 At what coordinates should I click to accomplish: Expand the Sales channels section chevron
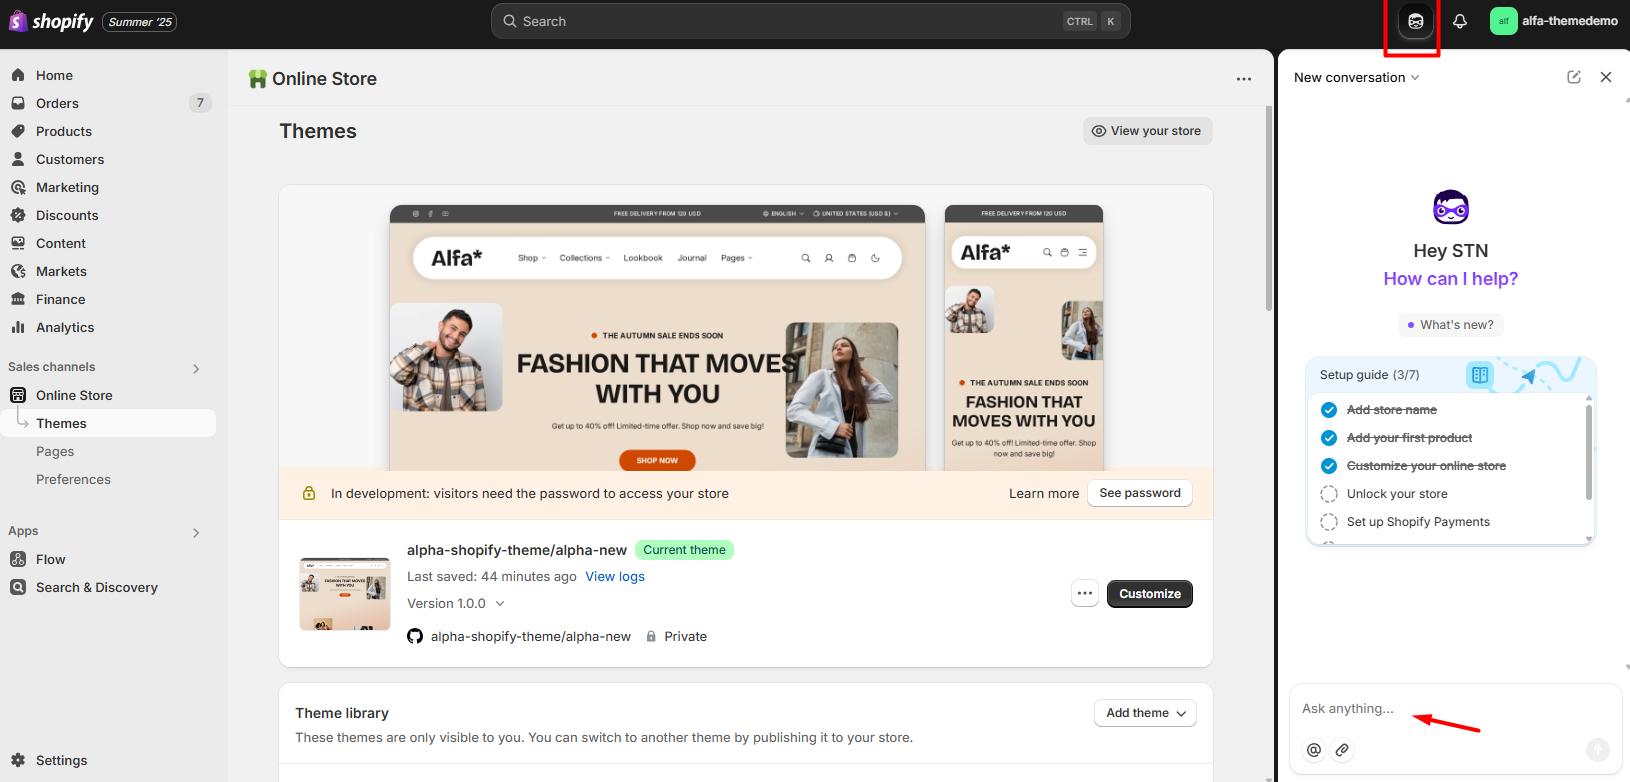click(196, 368)
